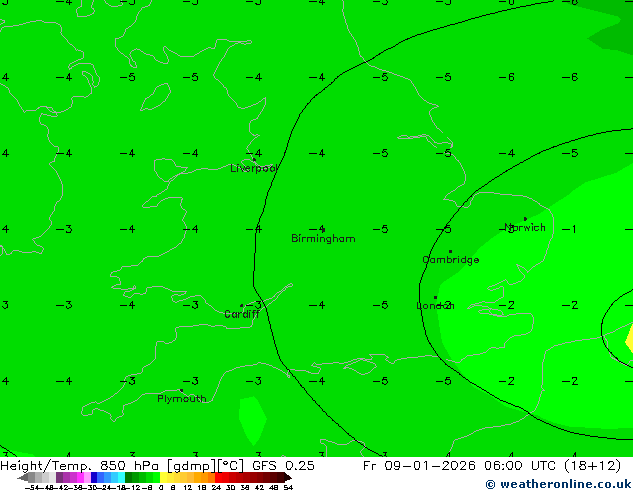Open the weatheronline.co.uk copyright link
The image size is (634, 490).
[559, 484]
